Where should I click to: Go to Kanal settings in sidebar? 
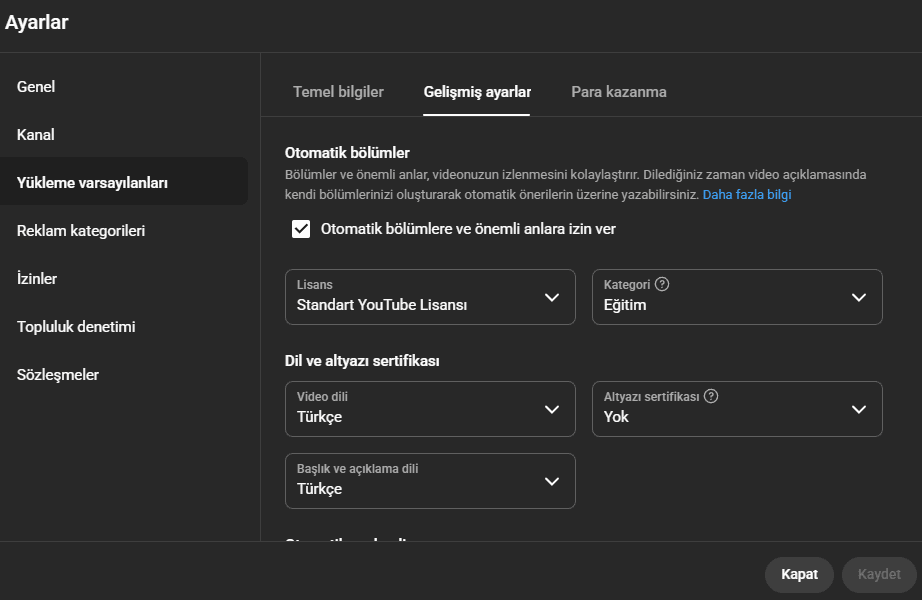(36, 135)
